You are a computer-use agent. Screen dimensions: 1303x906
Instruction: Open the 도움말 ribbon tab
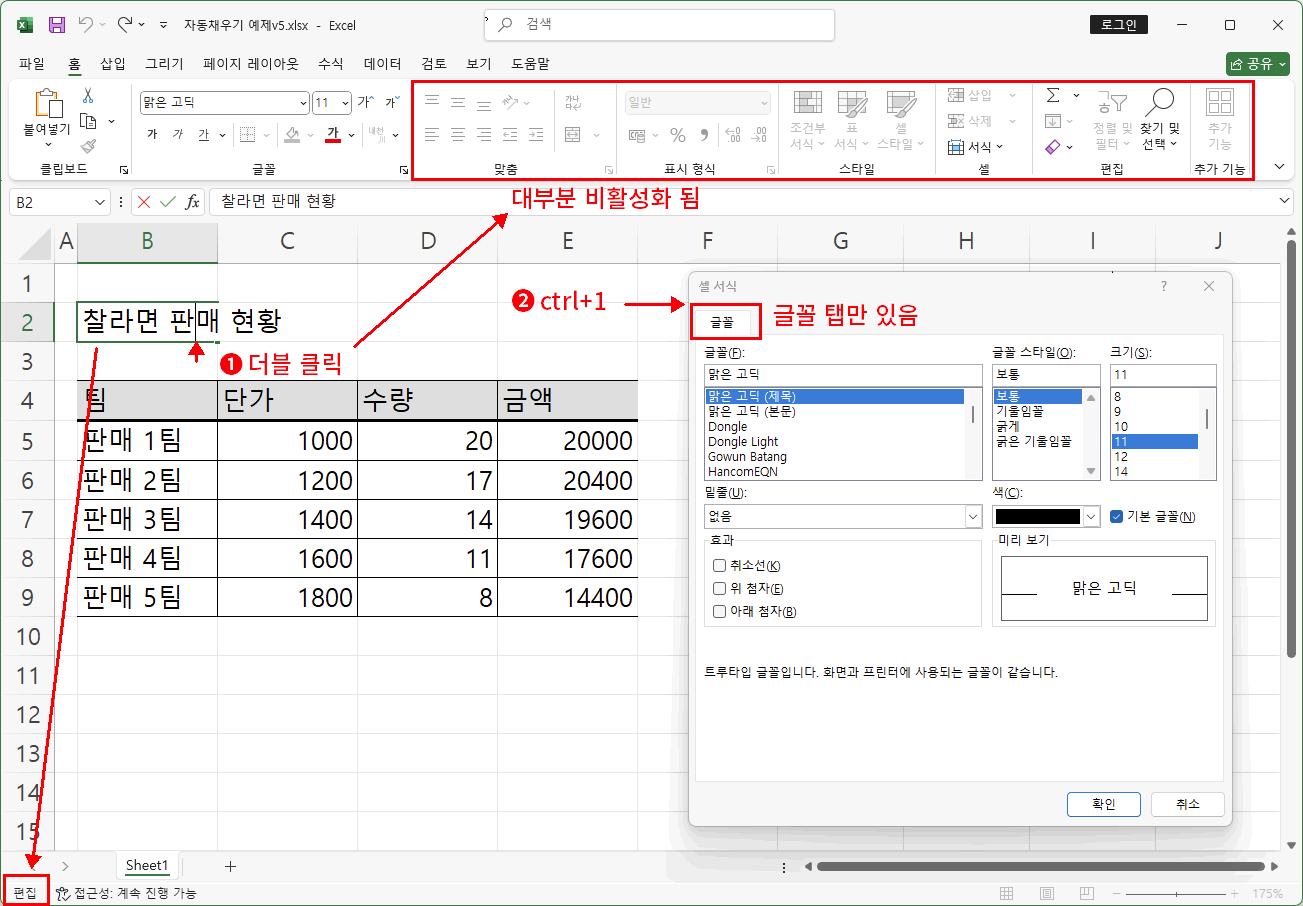(530, 63)
